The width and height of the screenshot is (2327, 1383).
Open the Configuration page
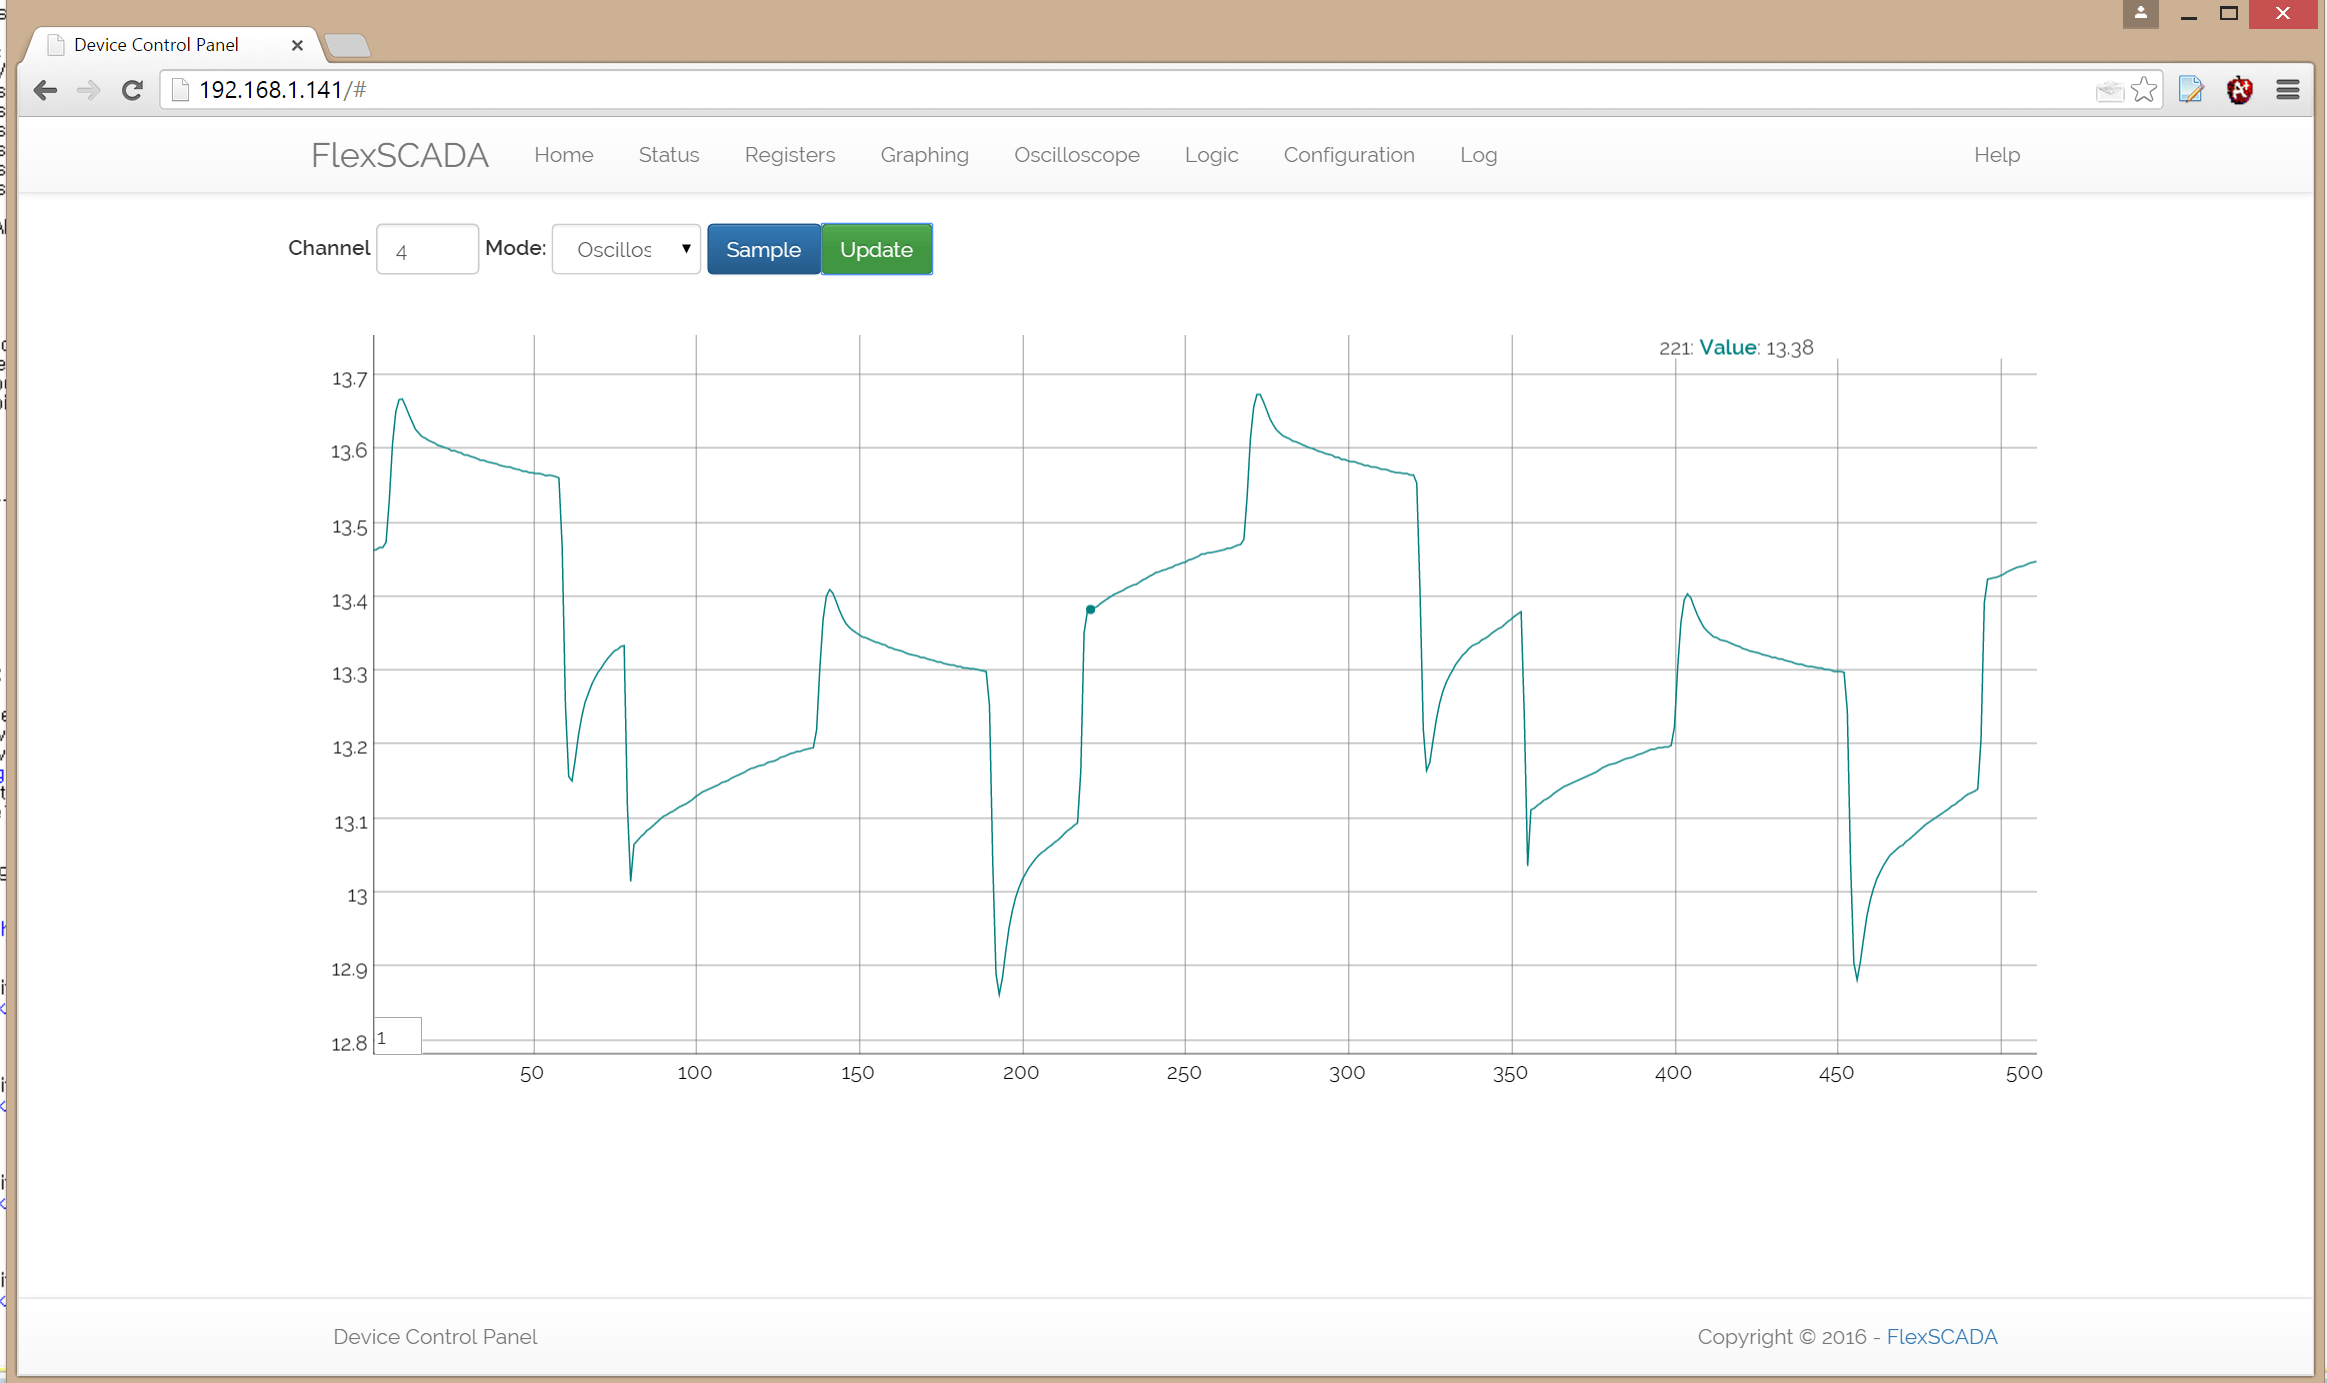pyautogui.click(x=1349, y=155)
